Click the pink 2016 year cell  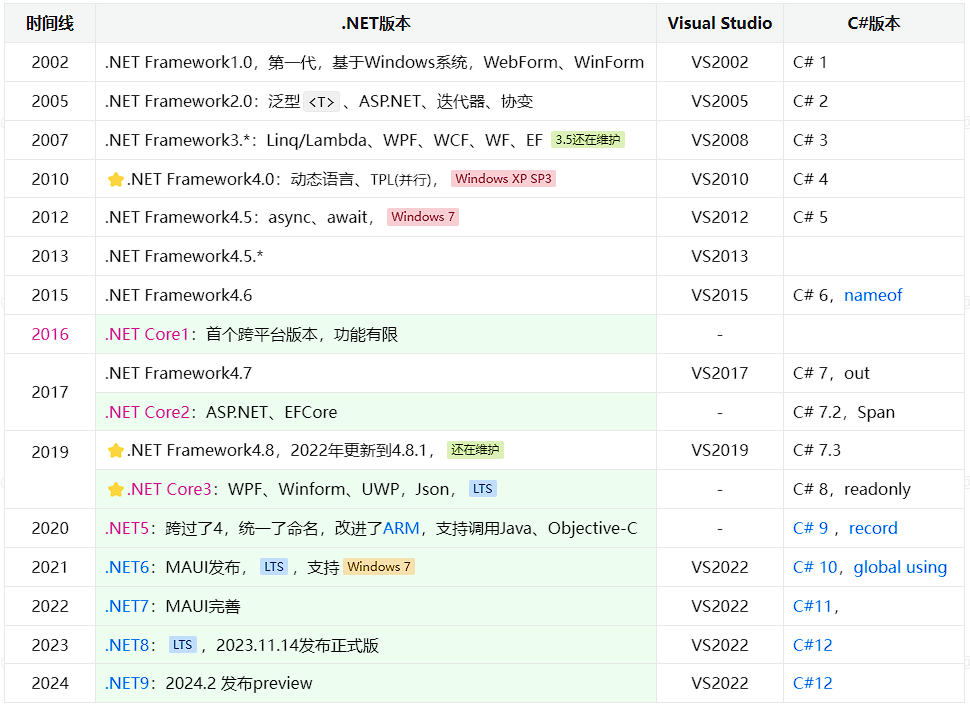50,334
